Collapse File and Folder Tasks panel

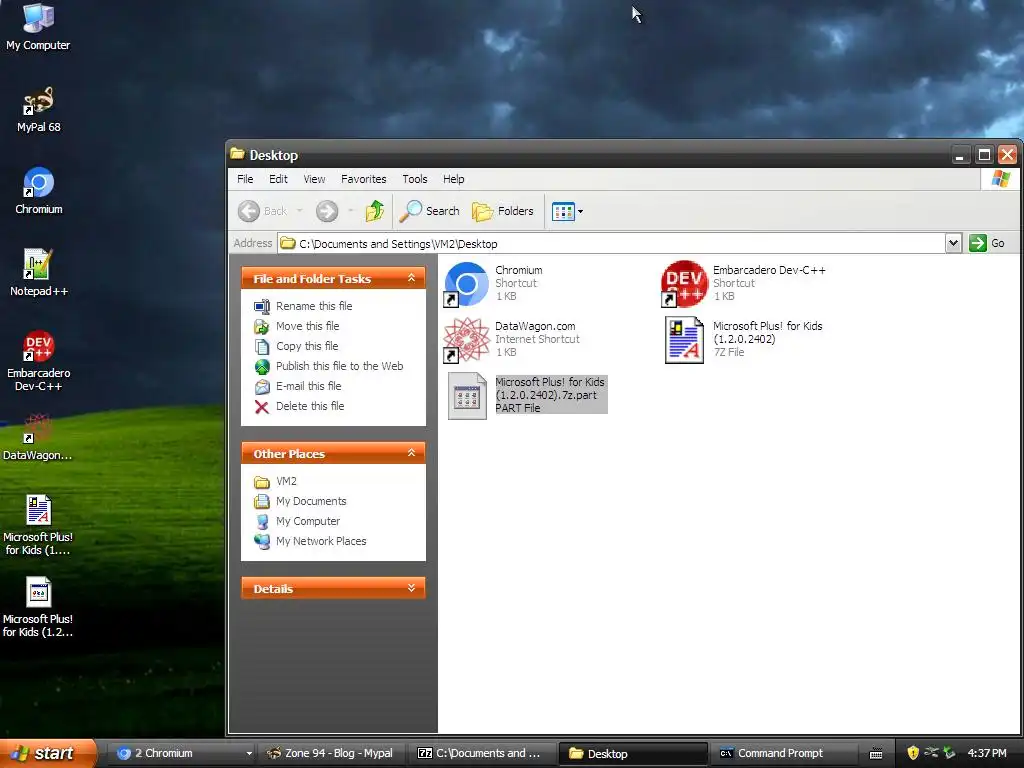(x=411, y=278)
